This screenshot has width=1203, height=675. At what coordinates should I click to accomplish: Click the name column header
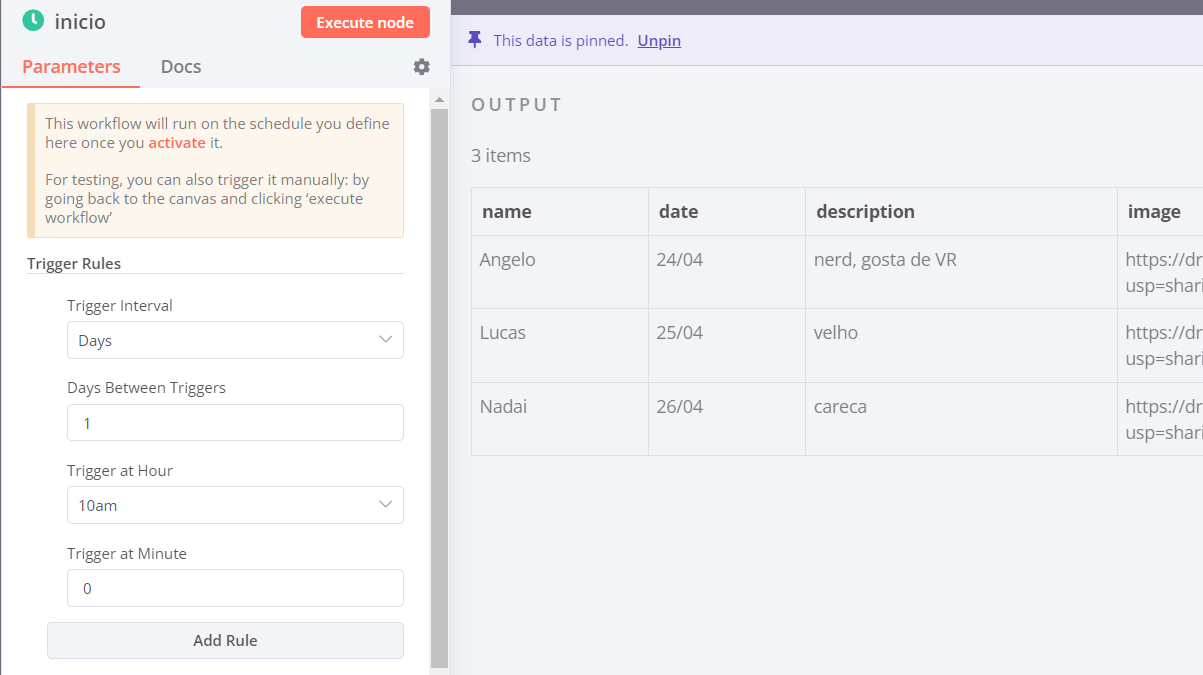pos(507,212)
